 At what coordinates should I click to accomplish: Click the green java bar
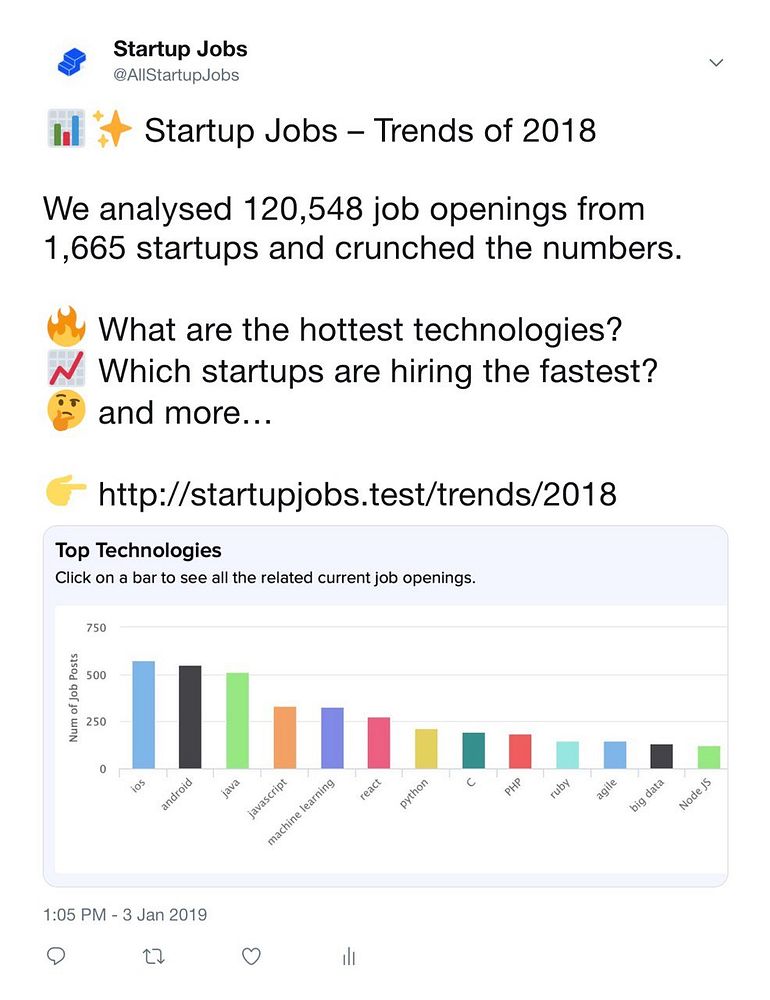click(237, 720)
